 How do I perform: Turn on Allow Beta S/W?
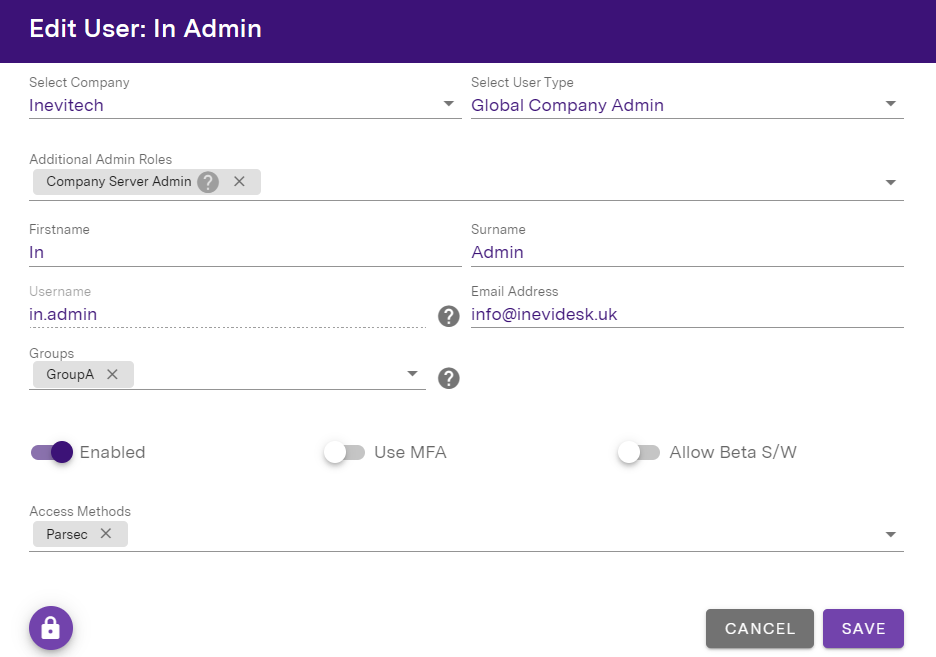[638, 452]
